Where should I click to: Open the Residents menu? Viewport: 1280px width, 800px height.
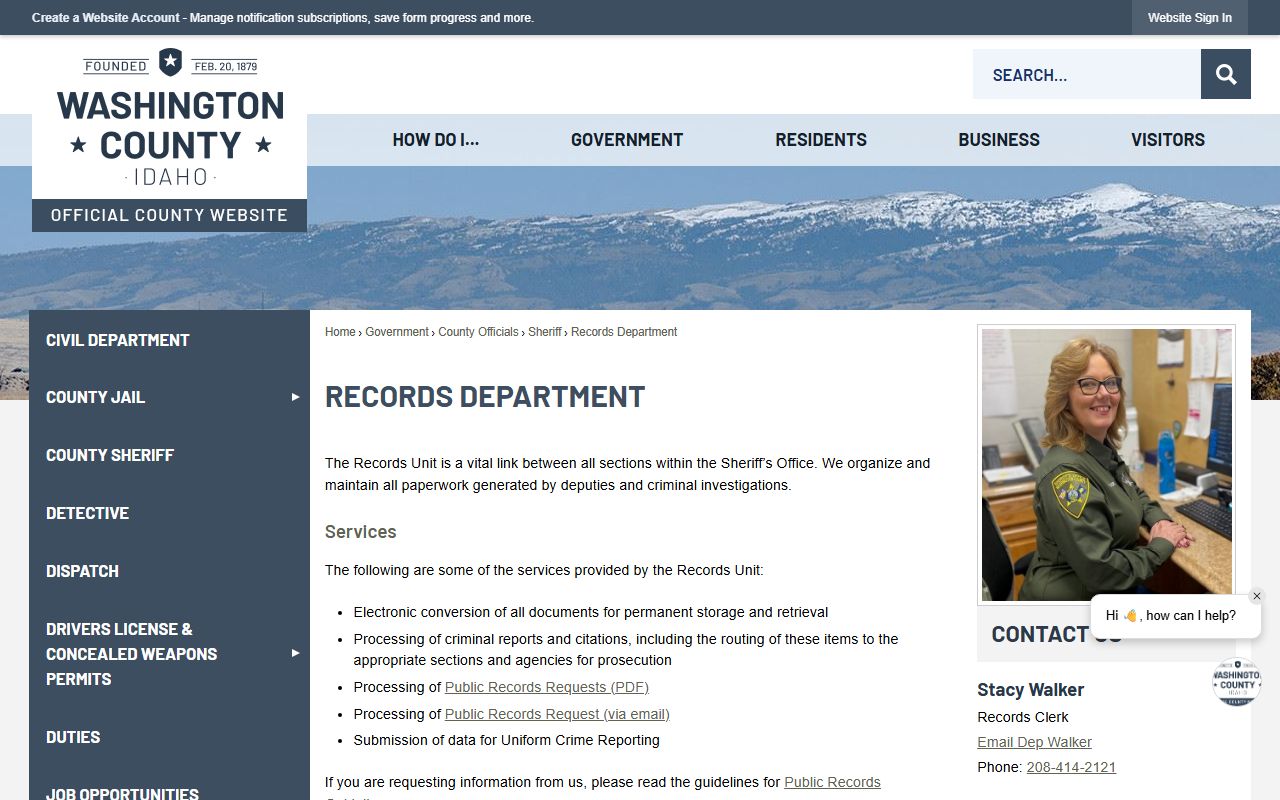[821, 140]
